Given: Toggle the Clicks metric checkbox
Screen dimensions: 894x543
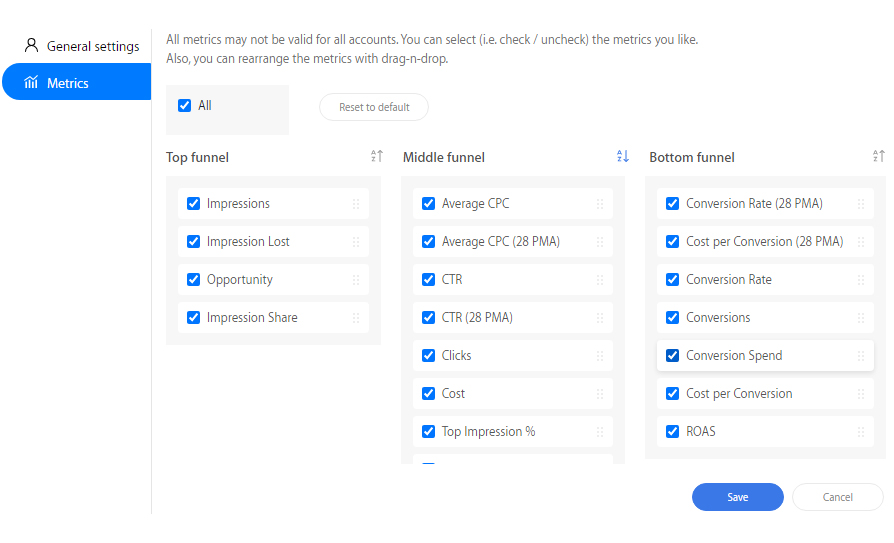Looking at the screenshot, I should coord(428,356).
